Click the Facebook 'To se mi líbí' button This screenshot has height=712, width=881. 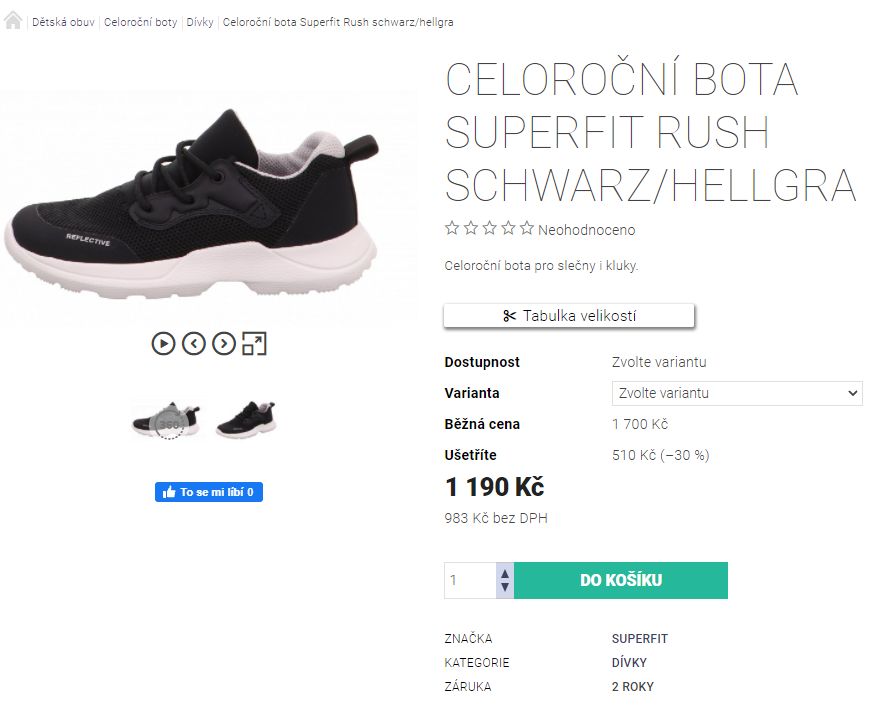pos(209,492)
